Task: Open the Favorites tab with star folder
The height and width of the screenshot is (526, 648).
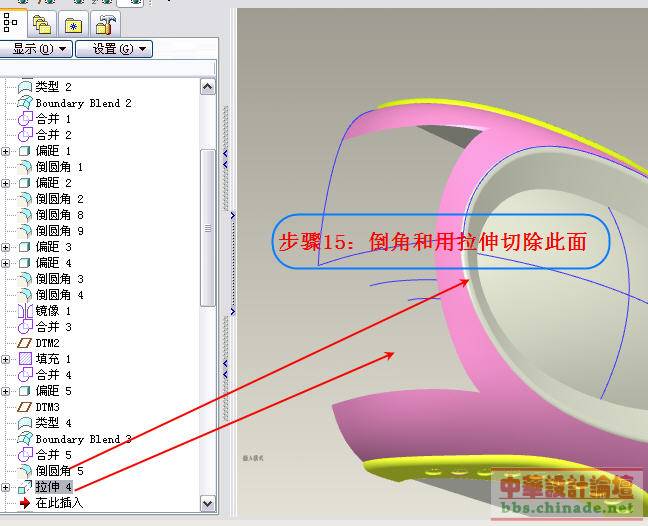Action: pyautogui.click(x=73, y=24)
